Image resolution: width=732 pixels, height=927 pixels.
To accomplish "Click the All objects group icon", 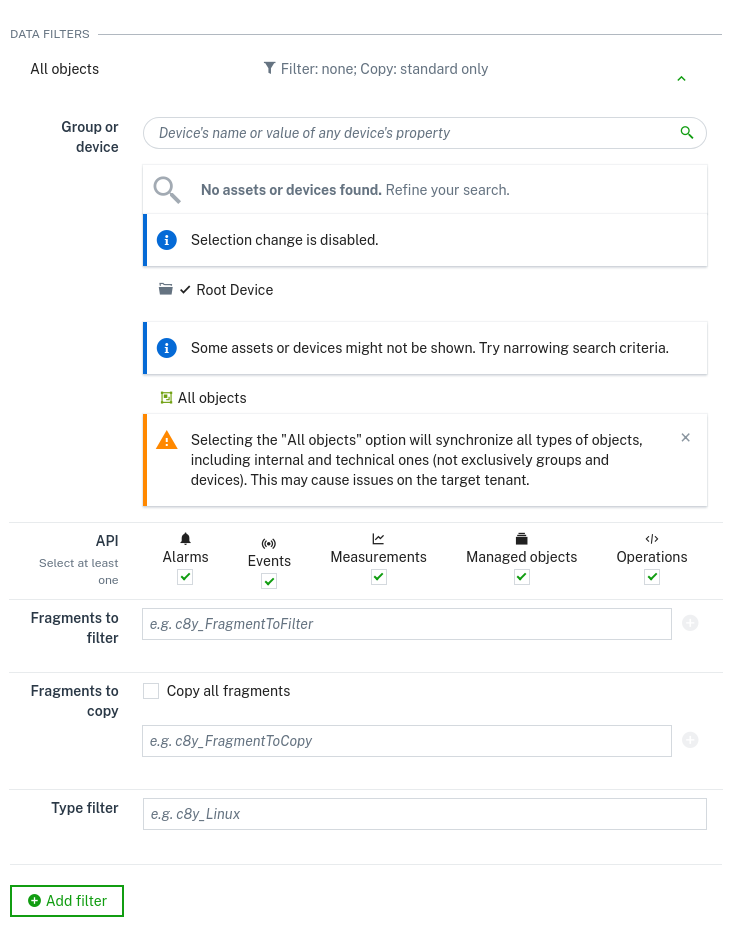I will pyautogui.click(x=166, y=397).
